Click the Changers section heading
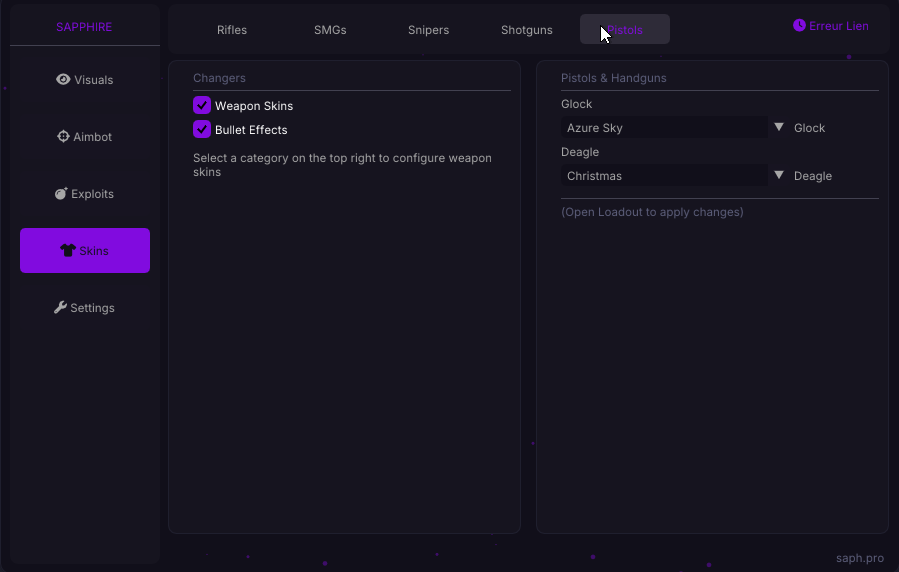The image size is (899, 572). tap(219, 78)
